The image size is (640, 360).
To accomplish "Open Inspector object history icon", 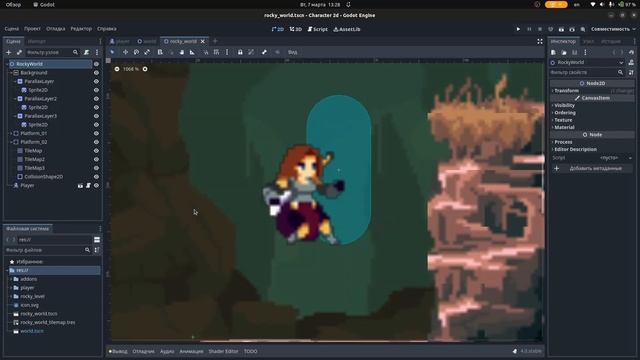I will pyautogui.click(x=631, y=52).
